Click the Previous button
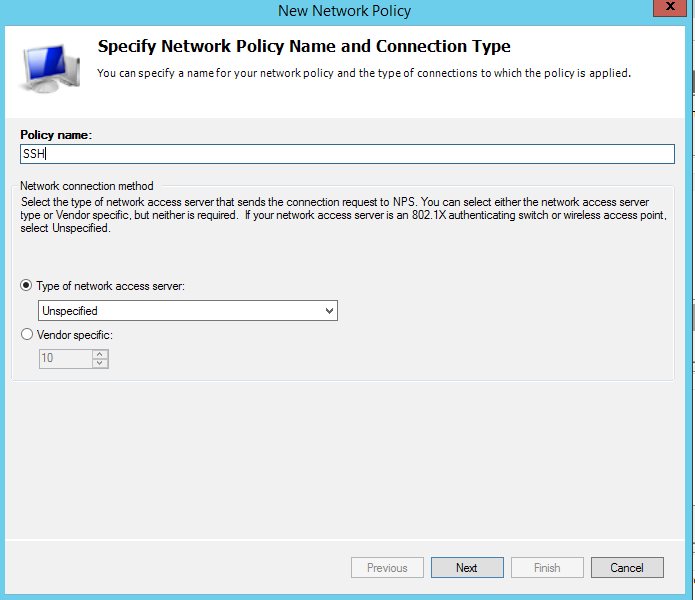 [387, 568]
